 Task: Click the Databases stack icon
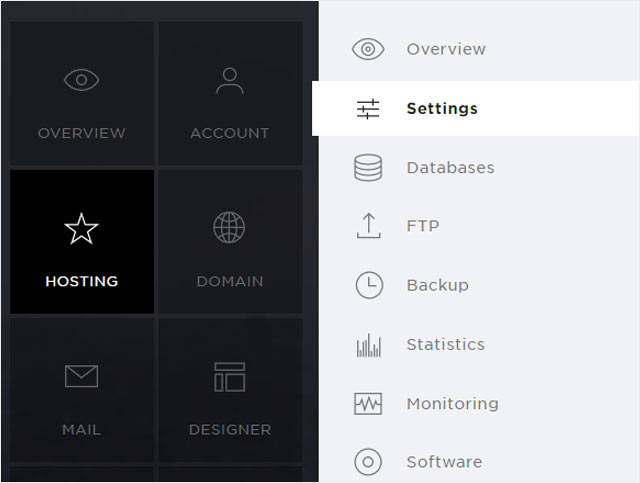tap(368, 167)
